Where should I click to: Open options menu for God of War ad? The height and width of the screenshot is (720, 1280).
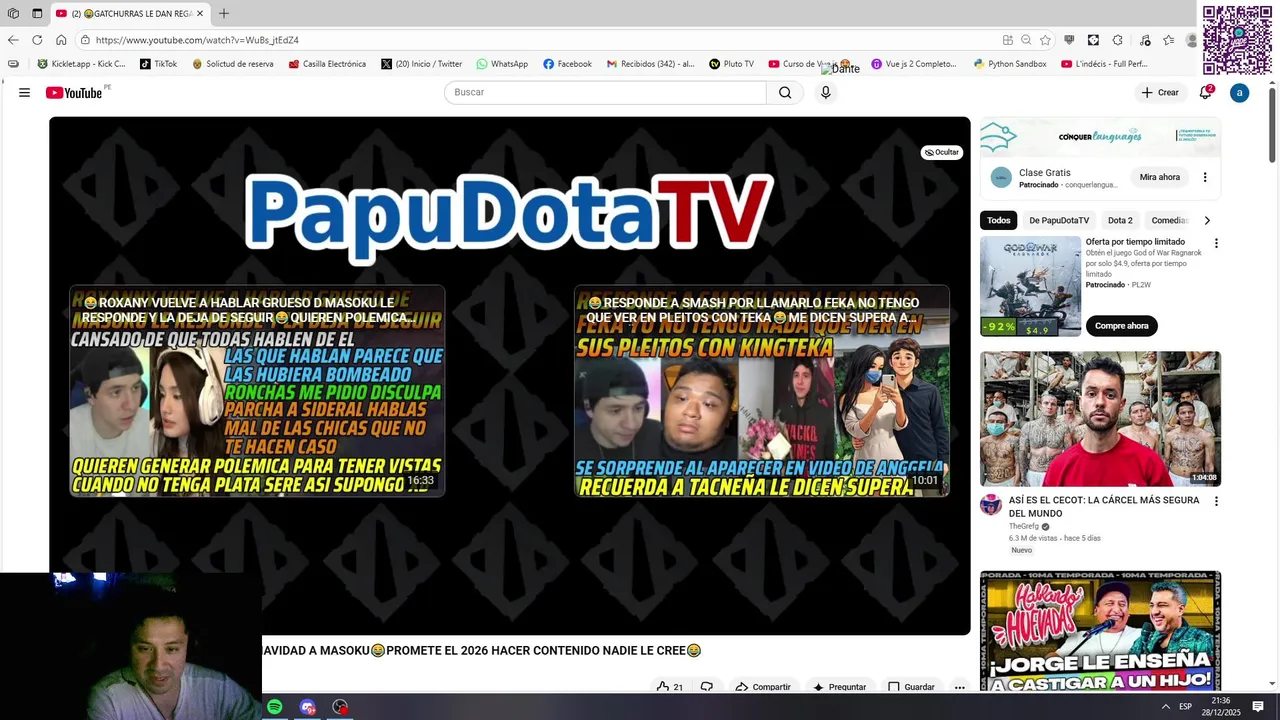pyautogui.click(x=1216, y=243)
